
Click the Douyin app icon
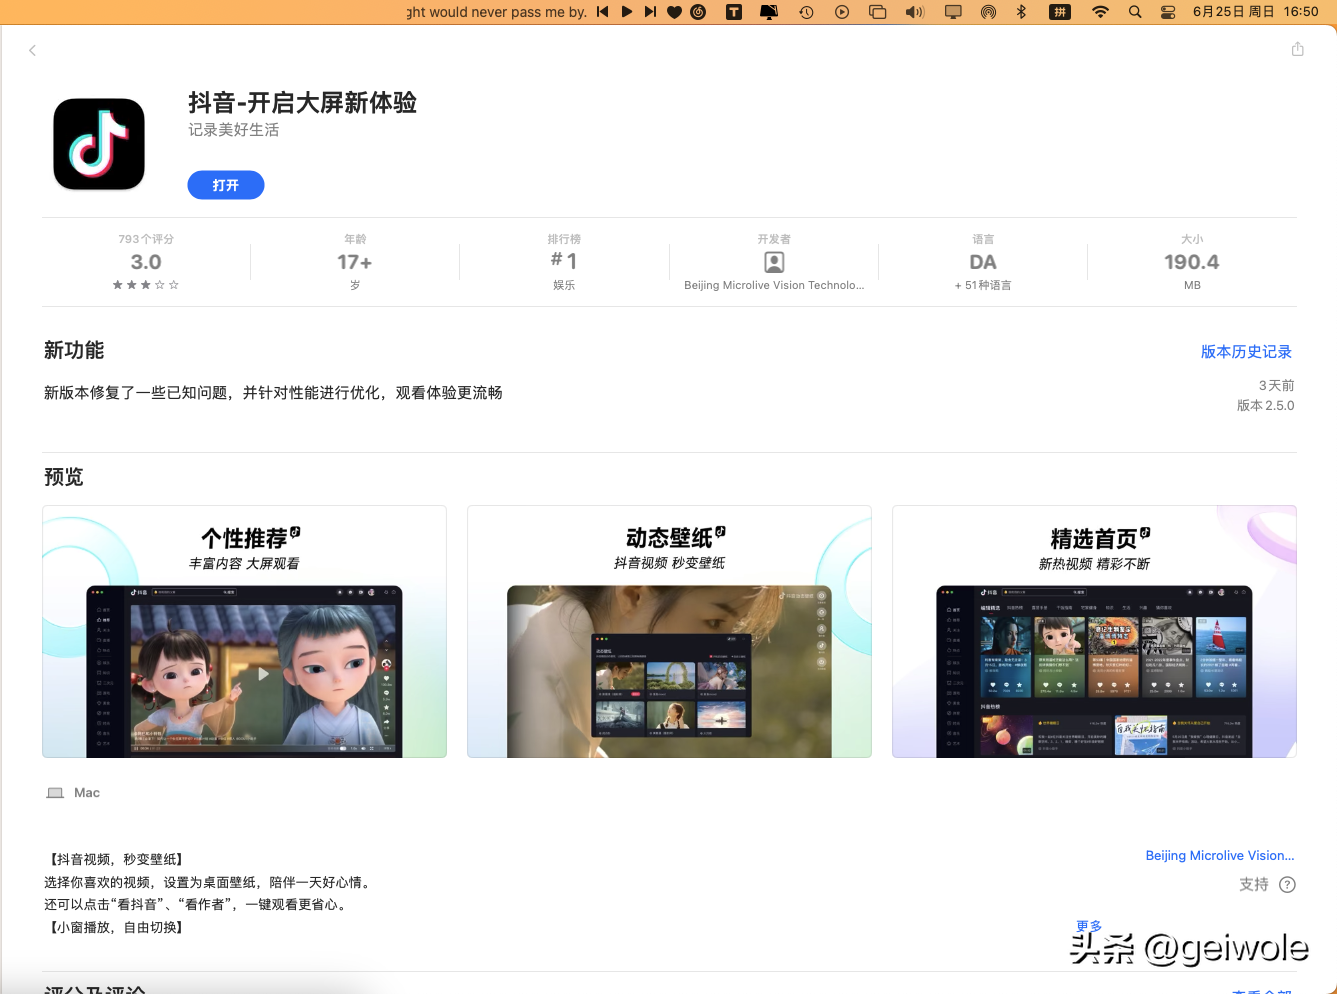[x=98, y=143]
